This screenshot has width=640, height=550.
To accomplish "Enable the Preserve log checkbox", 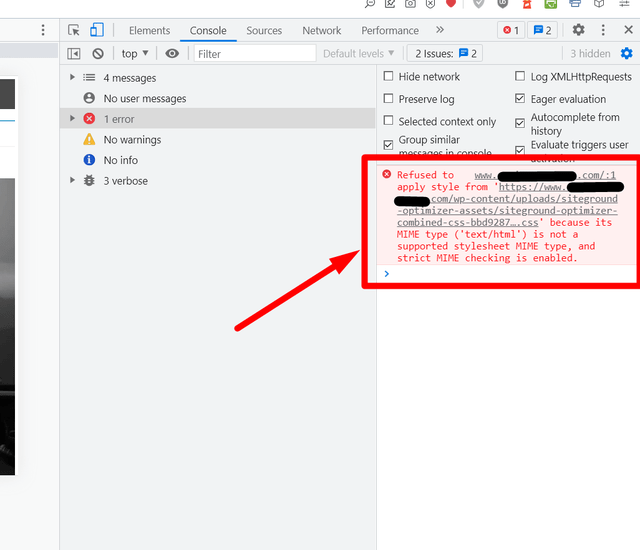I will point(389,99).
